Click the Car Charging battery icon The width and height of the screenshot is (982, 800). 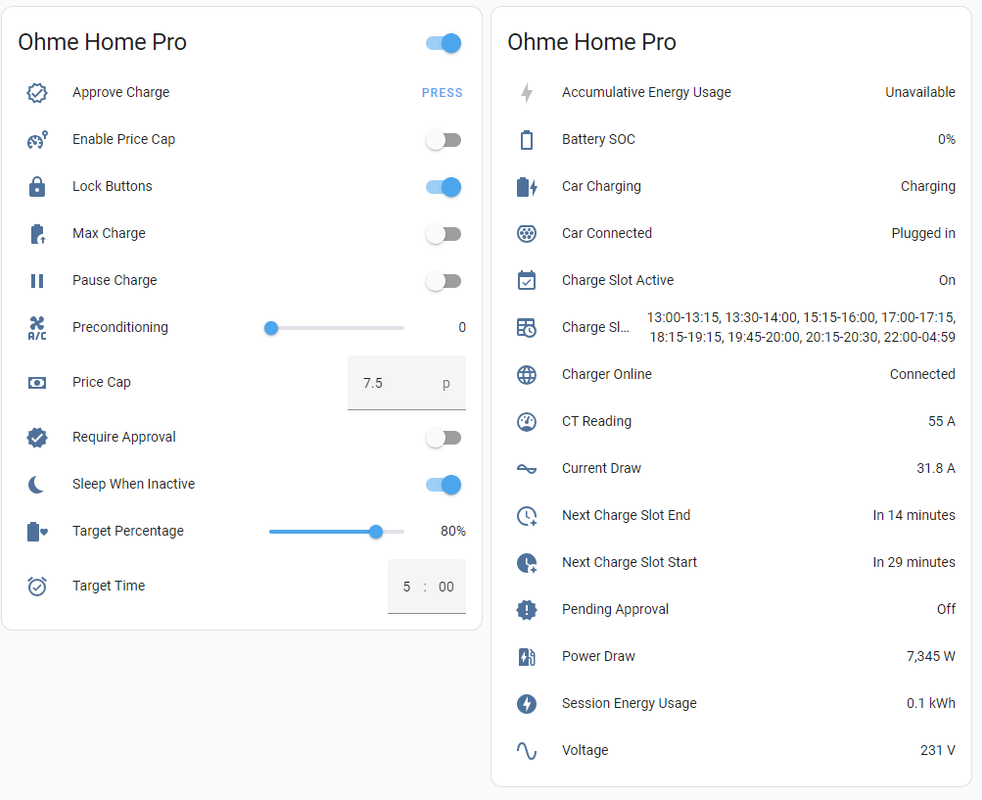point(527,187)
